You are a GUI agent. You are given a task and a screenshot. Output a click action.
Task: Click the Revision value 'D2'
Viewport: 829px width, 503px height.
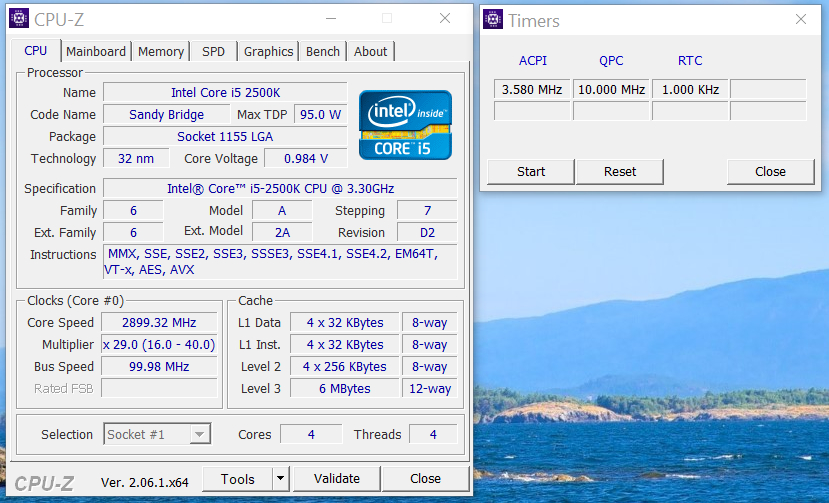pos(427,233)
